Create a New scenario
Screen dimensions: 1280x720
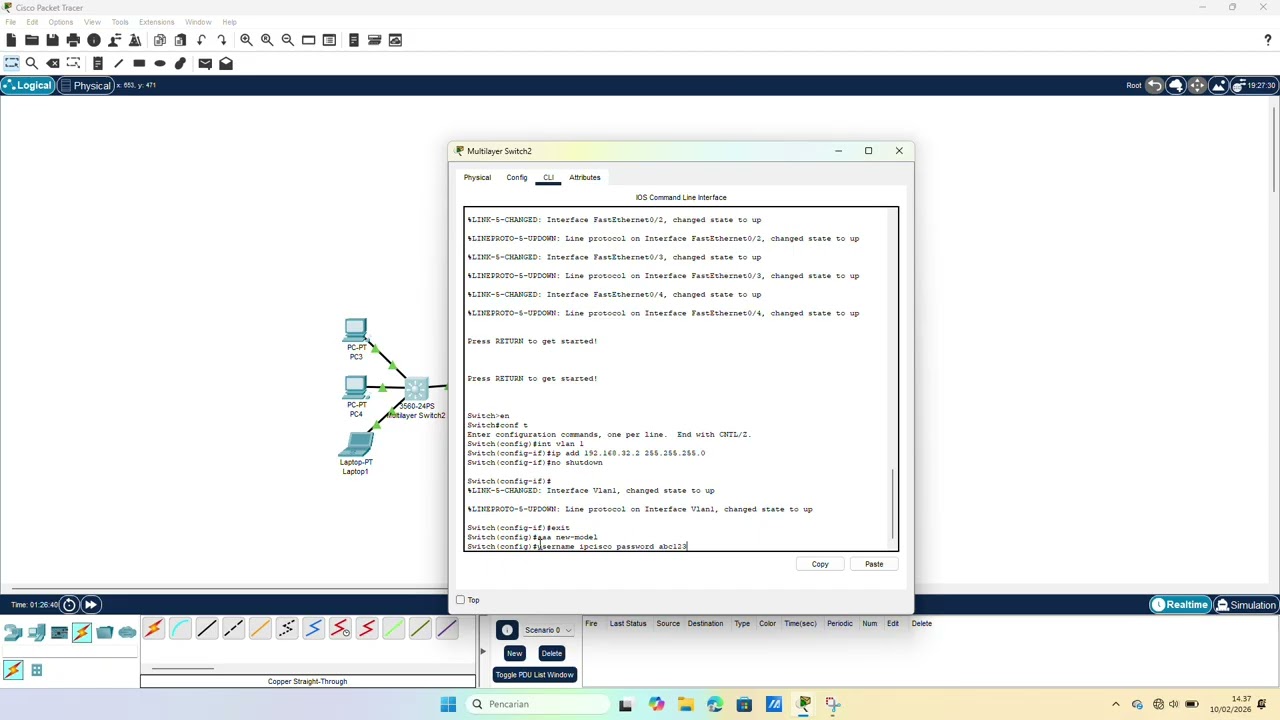coord(514,653)
